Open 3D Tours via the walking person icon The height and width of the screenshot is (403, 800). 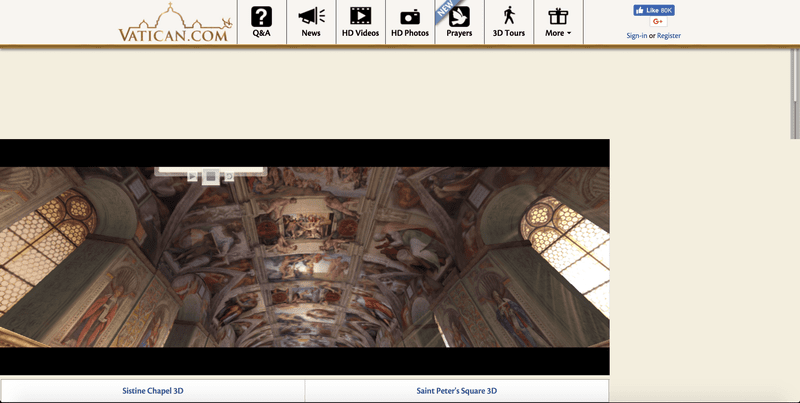click(x=509, y=15)
